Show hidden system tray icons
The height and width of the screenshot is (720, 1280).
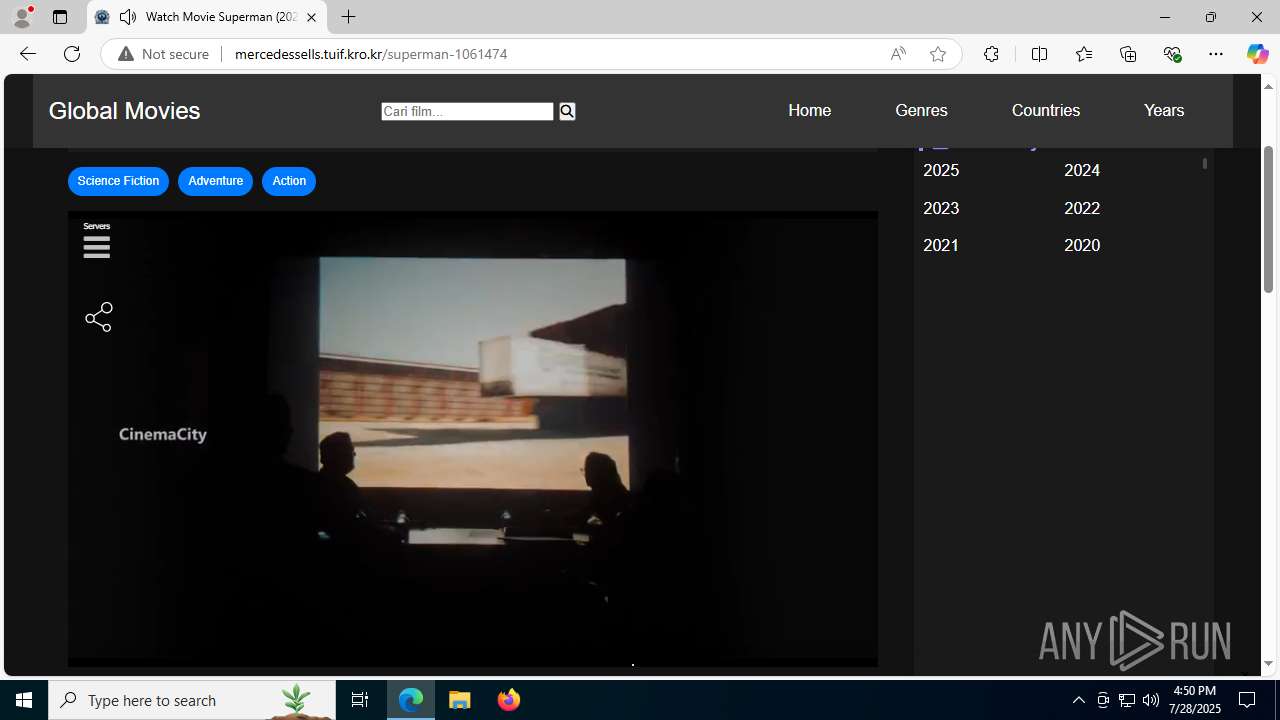click(1078, 700)
